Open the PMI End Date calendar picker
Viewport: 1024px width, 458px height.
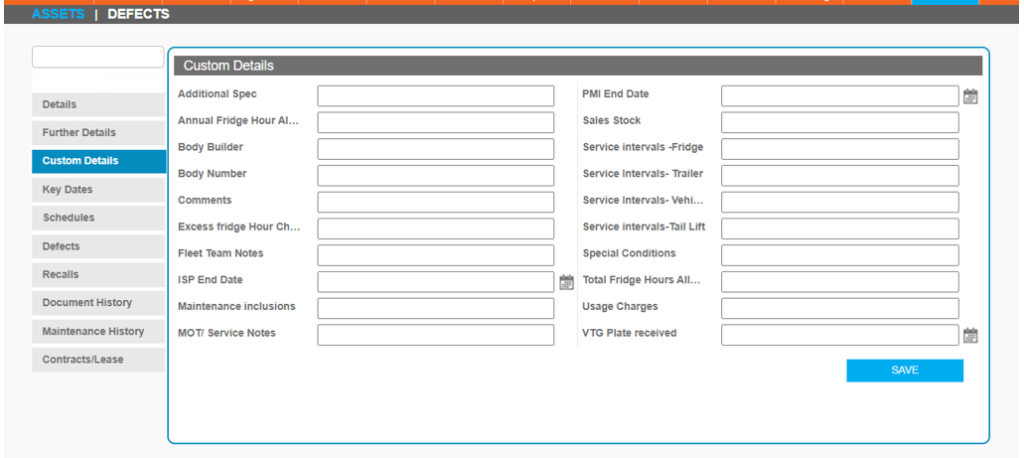(969, 96)
